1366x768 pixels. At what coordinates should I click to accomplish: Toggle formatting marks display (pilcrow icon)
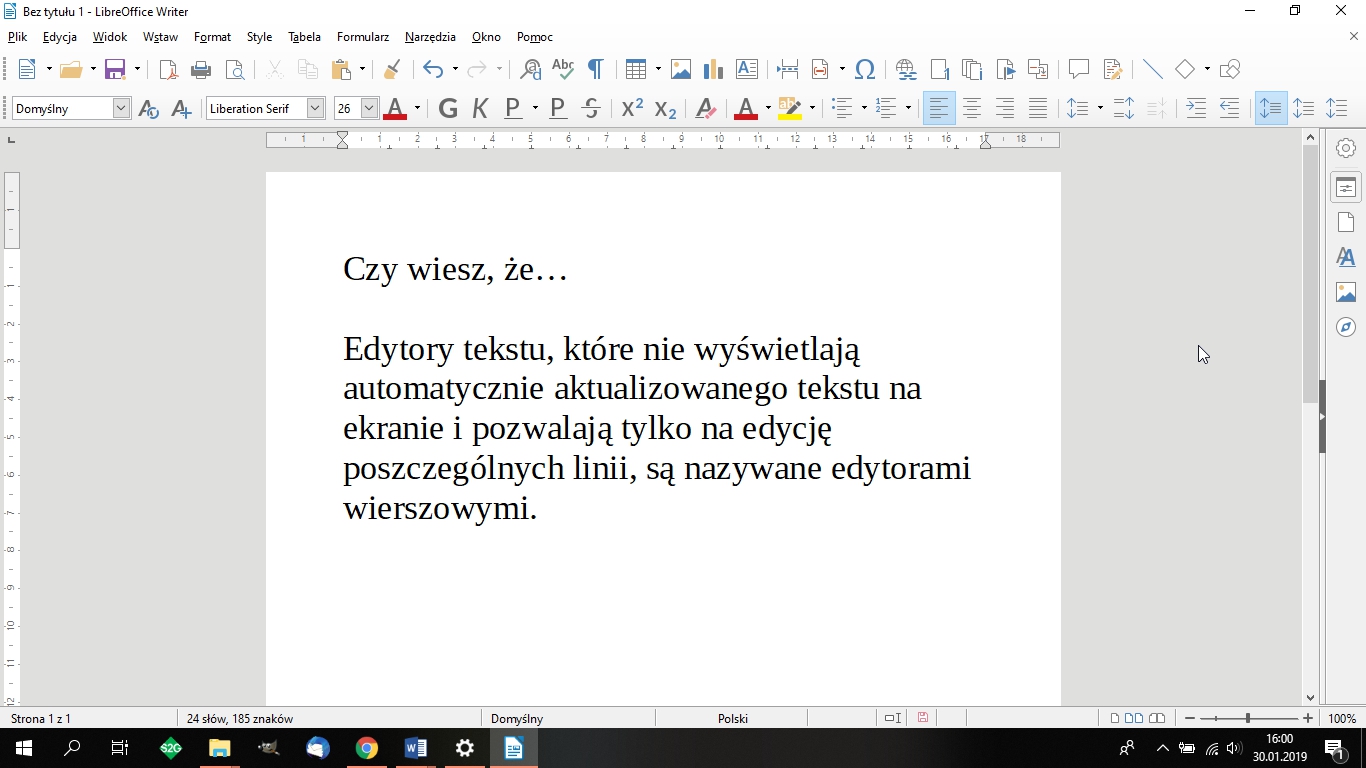click(595, 69)
